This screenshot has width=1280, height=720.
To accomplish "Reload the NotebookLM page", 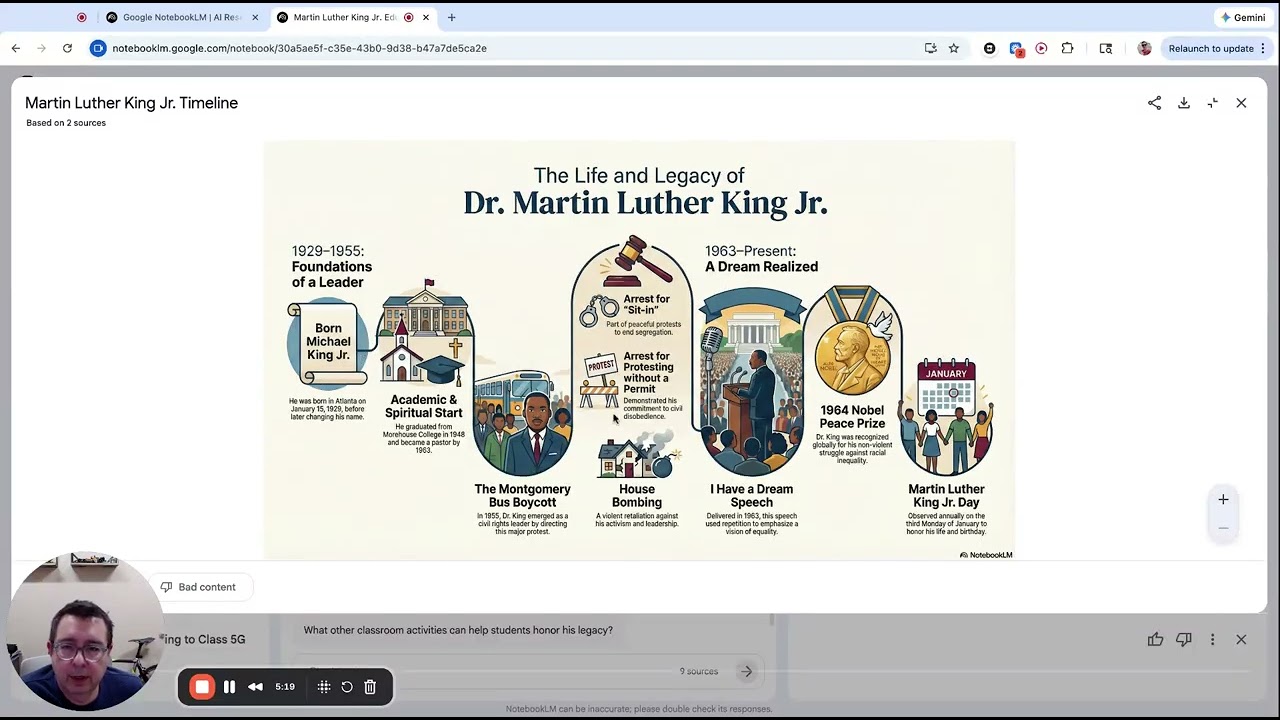I will point(67,48).
